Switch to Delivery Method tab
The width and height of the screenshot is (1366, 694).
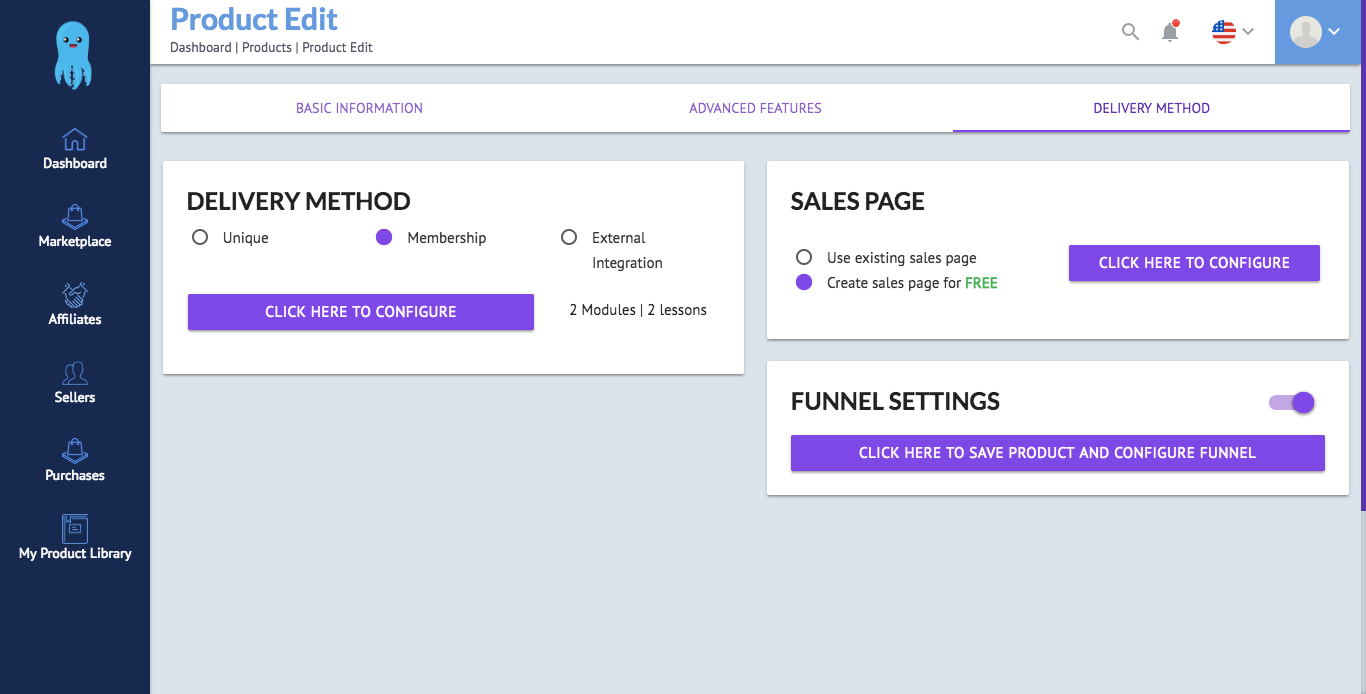click(1151, 108)
